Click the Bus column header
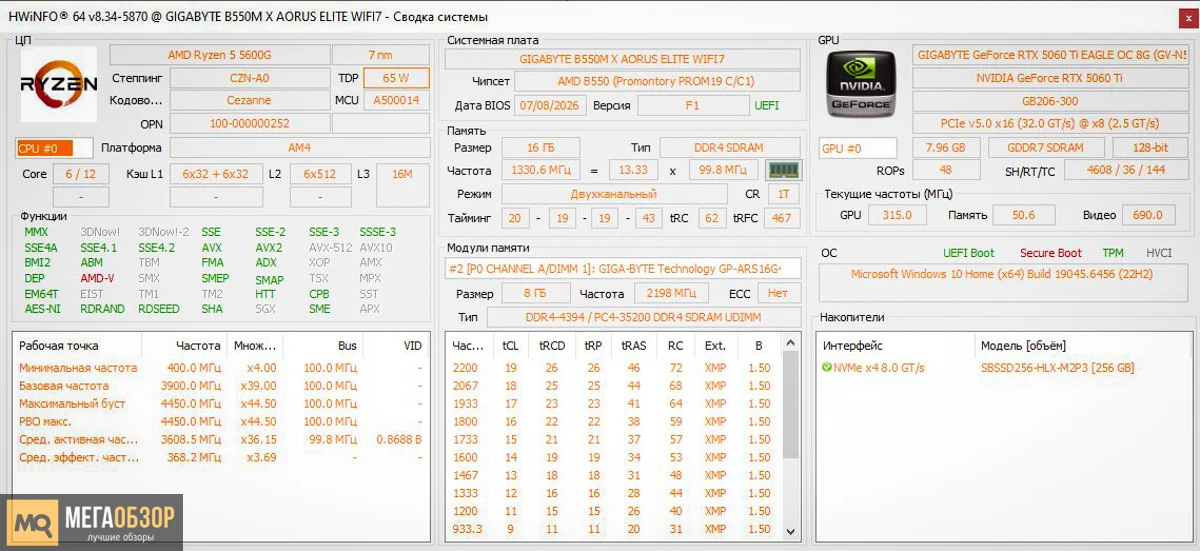 coord(322,346)
